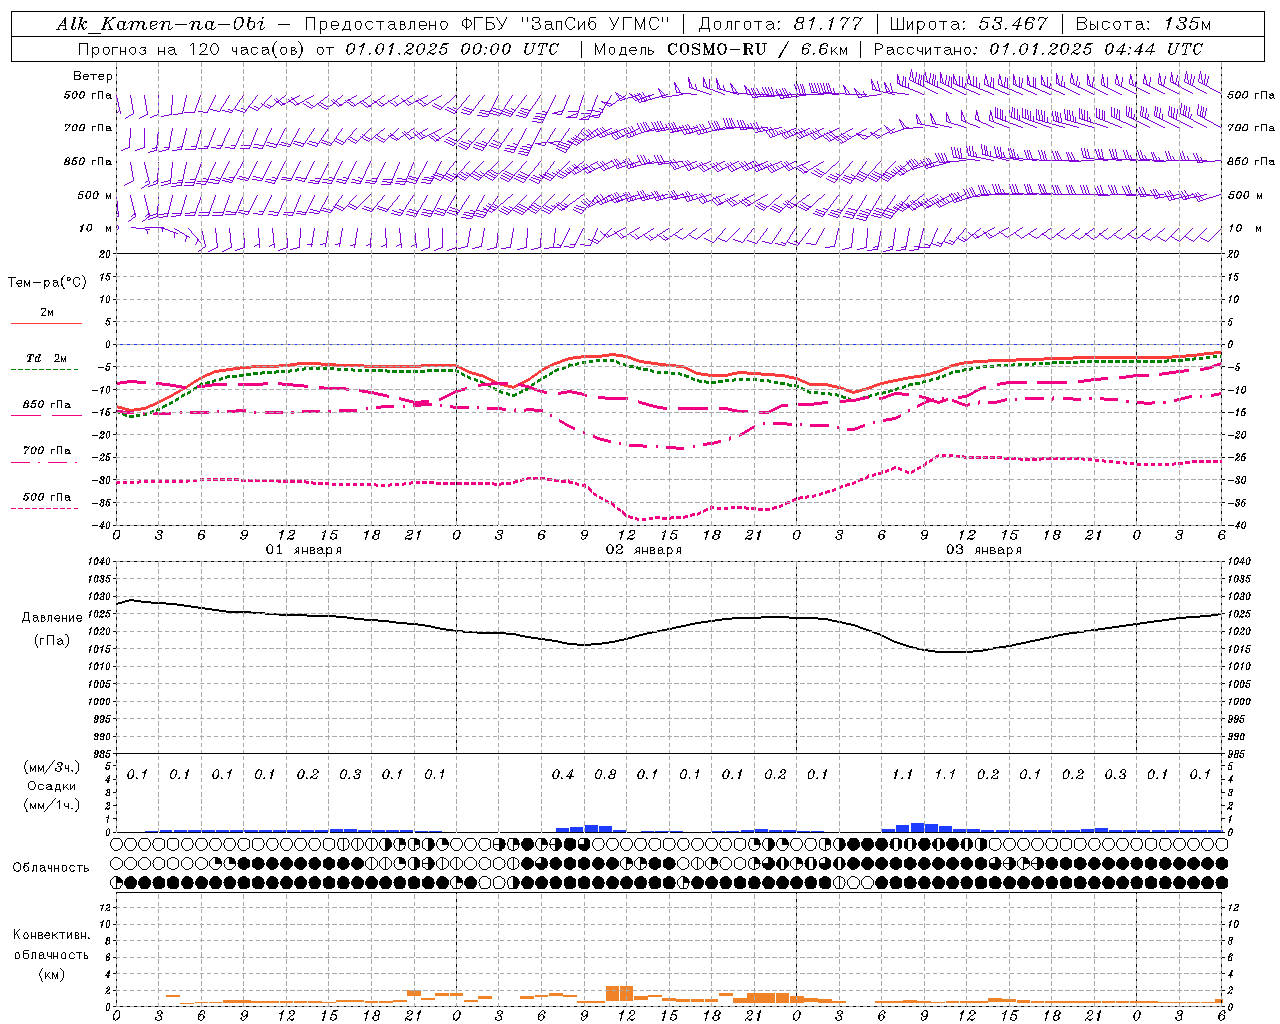1280x1024 pixels.
Task: Click the "02 января" date label
Action: click(x=644, y=550)
